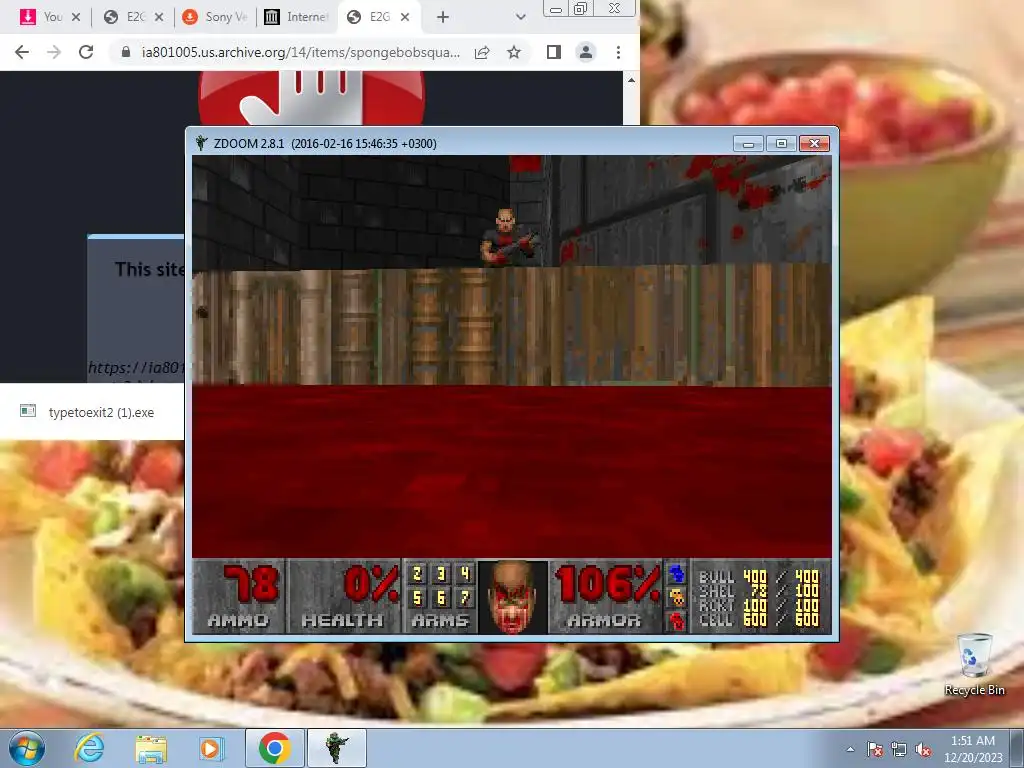
Task: Open Action Center flag tray icon
Action: [875, 749]
